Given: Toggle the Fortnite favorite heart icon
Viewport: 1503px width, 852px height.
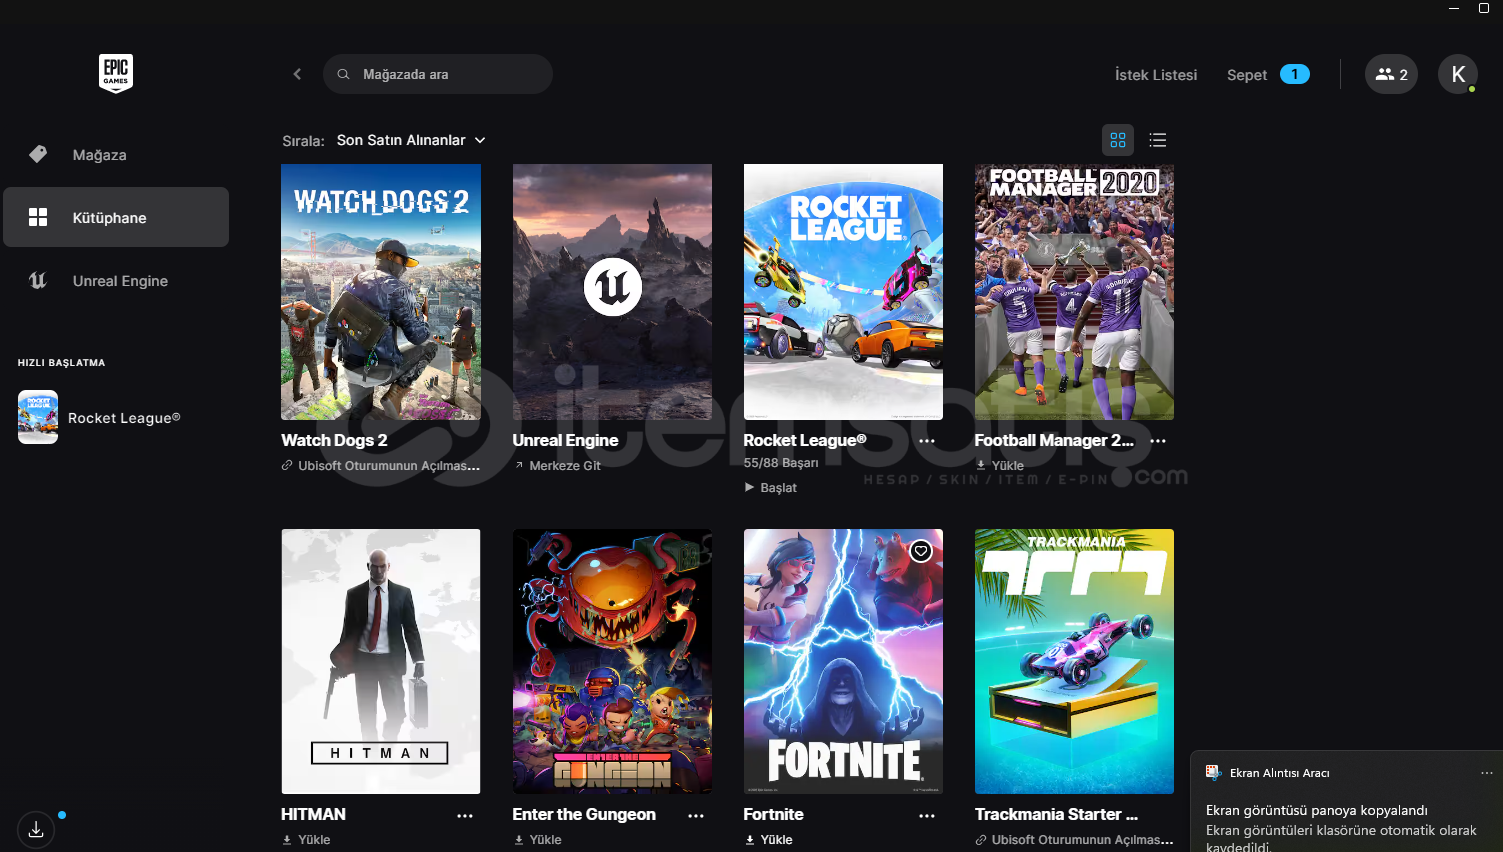Looking at the screenshot, I should pos(921,551).
